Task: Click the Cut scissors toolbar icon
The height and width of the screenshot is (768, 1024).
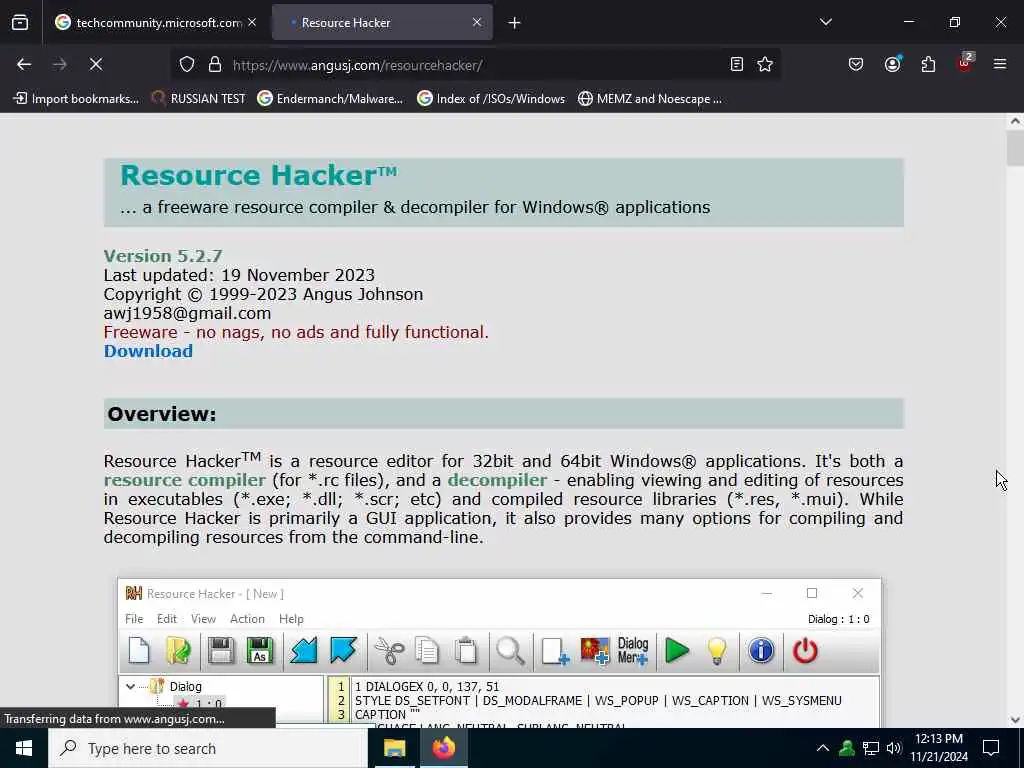Action: click(389, 651)
